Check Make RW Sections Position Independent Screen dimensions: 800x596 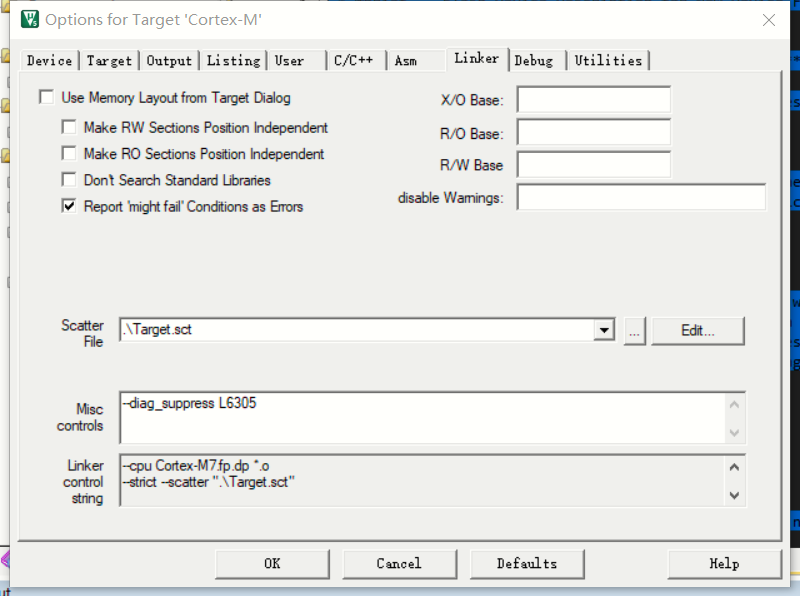coord(69,127)
